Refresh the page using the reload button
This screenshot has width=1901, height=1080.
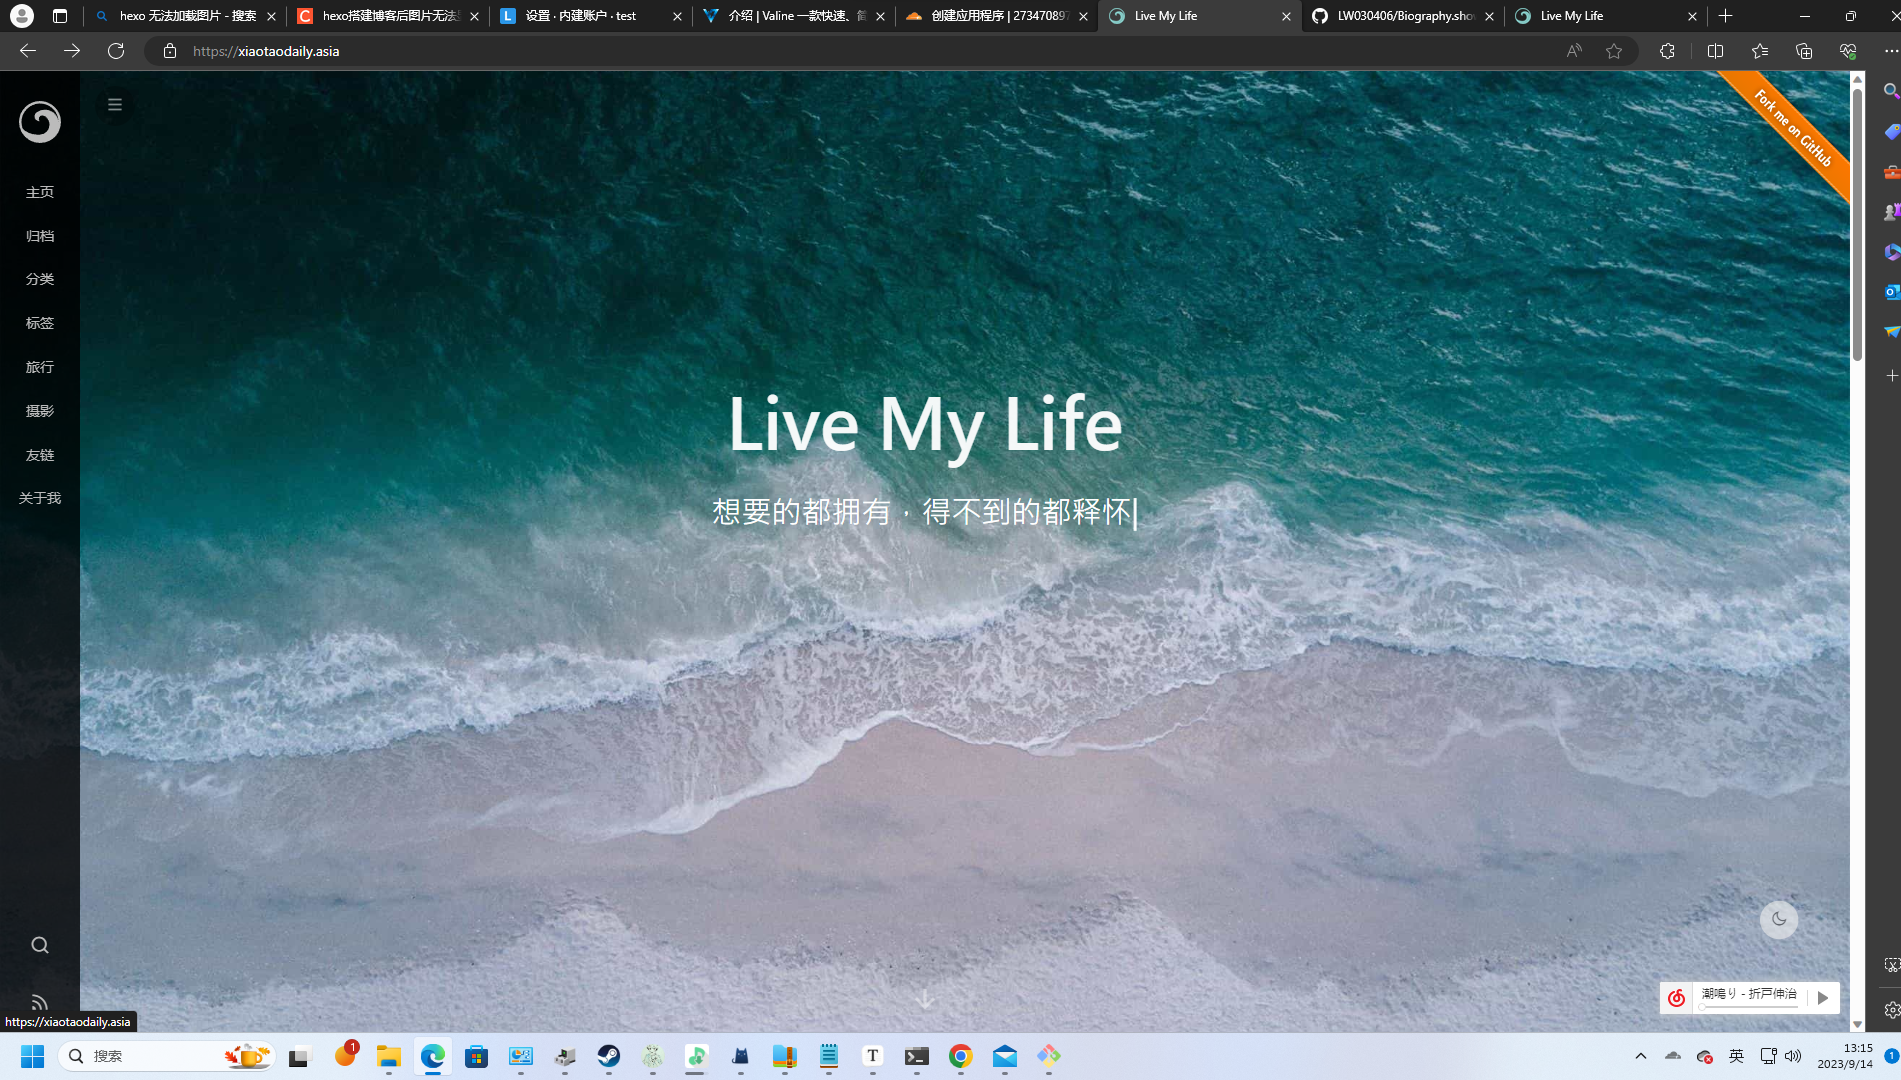click(x=116, y=51)
